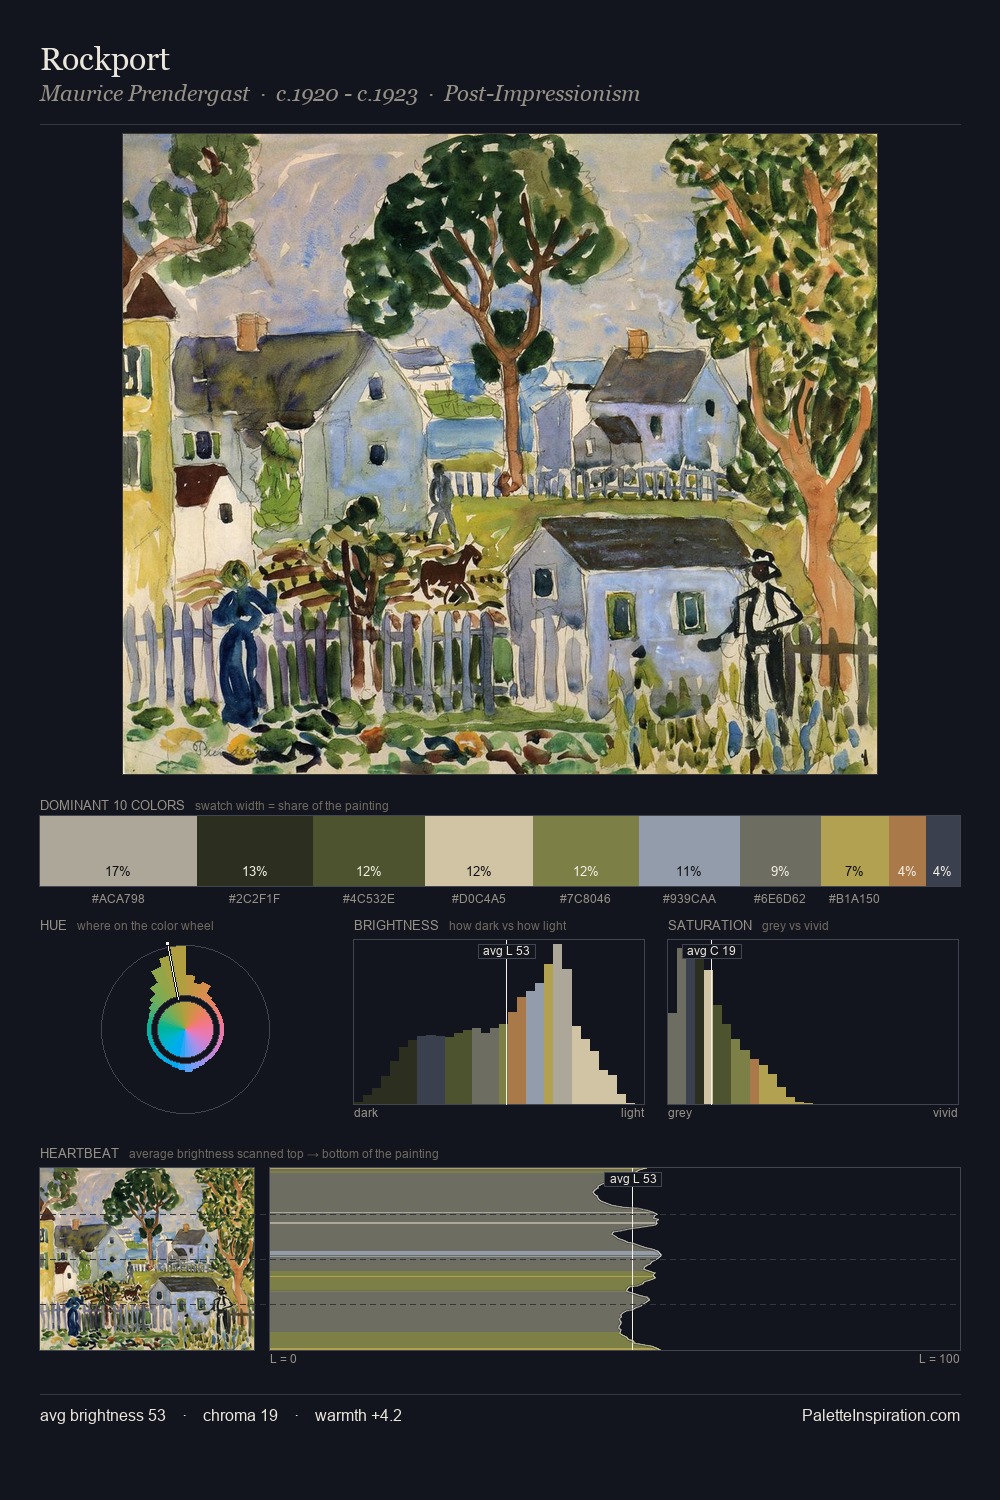Screen dimensions: 1000x1500
Task: Select the 9% grey swatch #6E6D62
Action: click(780, 851)
